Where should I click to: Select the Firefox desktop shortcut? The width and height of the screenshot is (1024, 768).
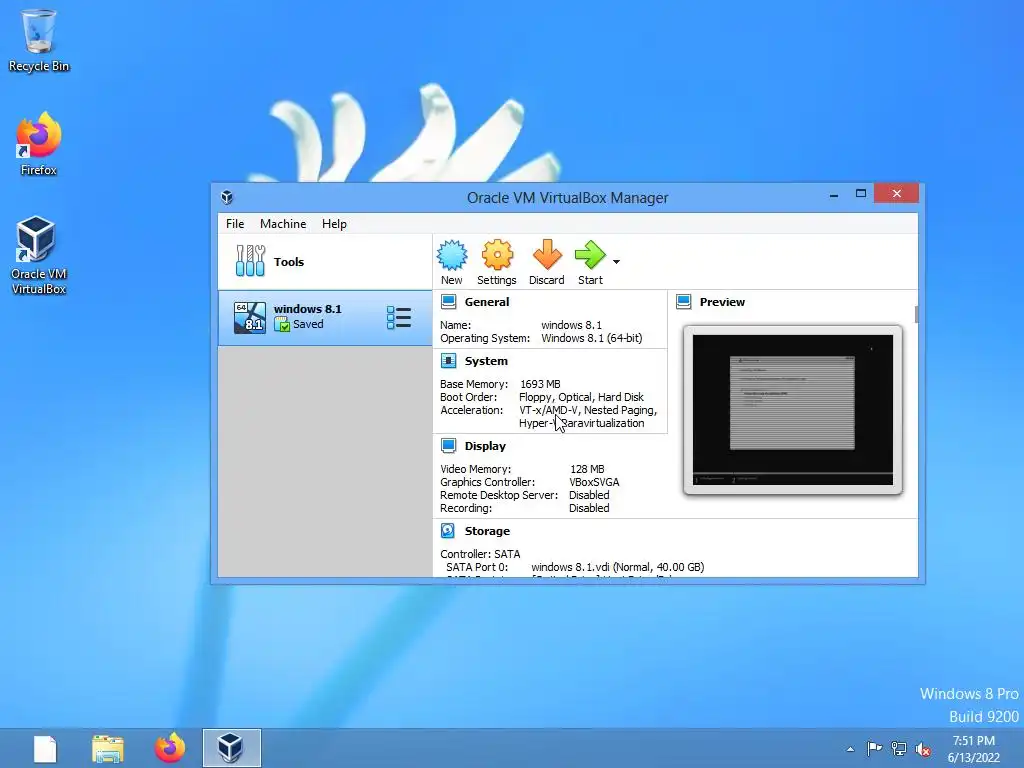39,144
